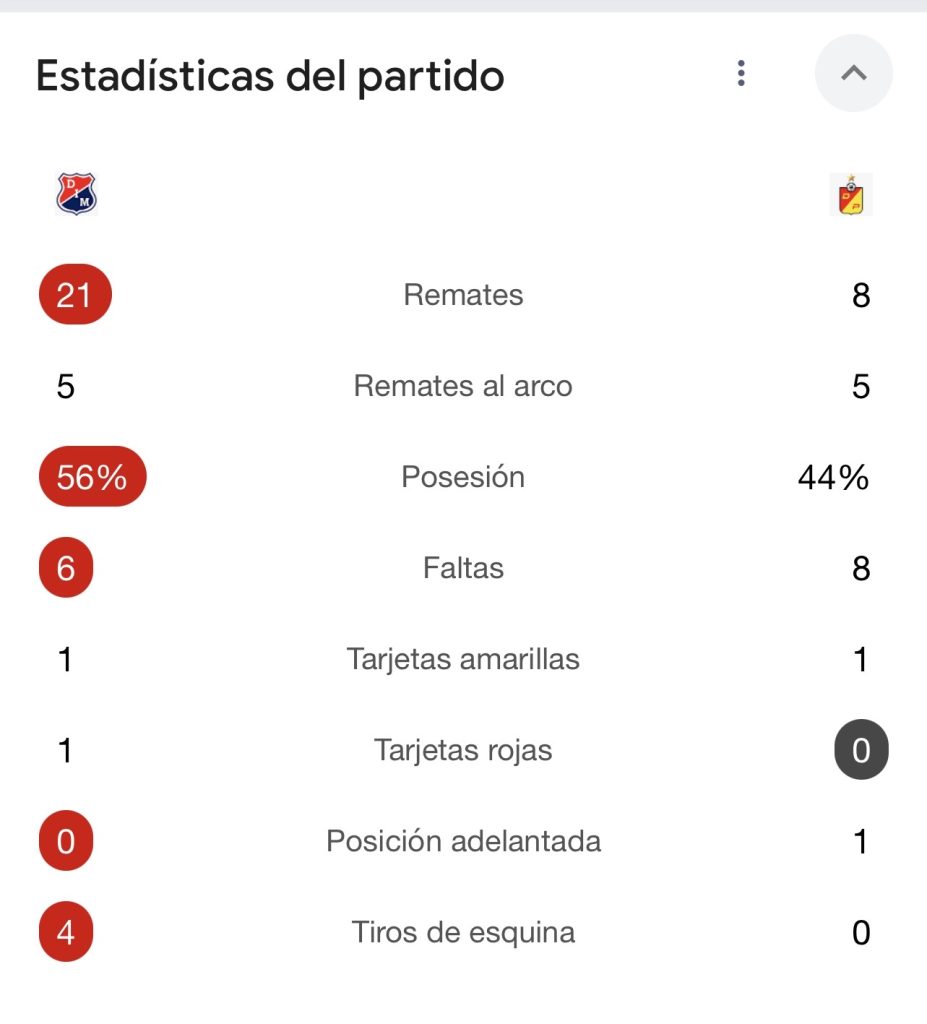Open the three-dot more options menu

point(741,73)
